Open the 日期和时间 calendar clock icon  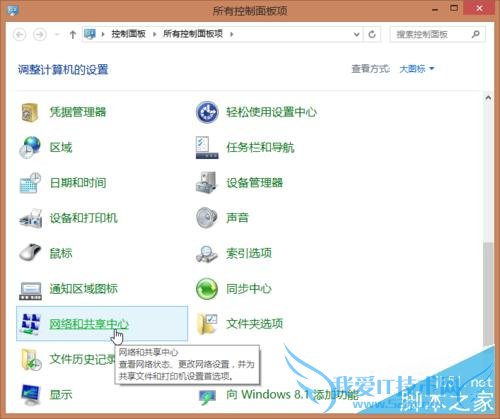point(30,183)
